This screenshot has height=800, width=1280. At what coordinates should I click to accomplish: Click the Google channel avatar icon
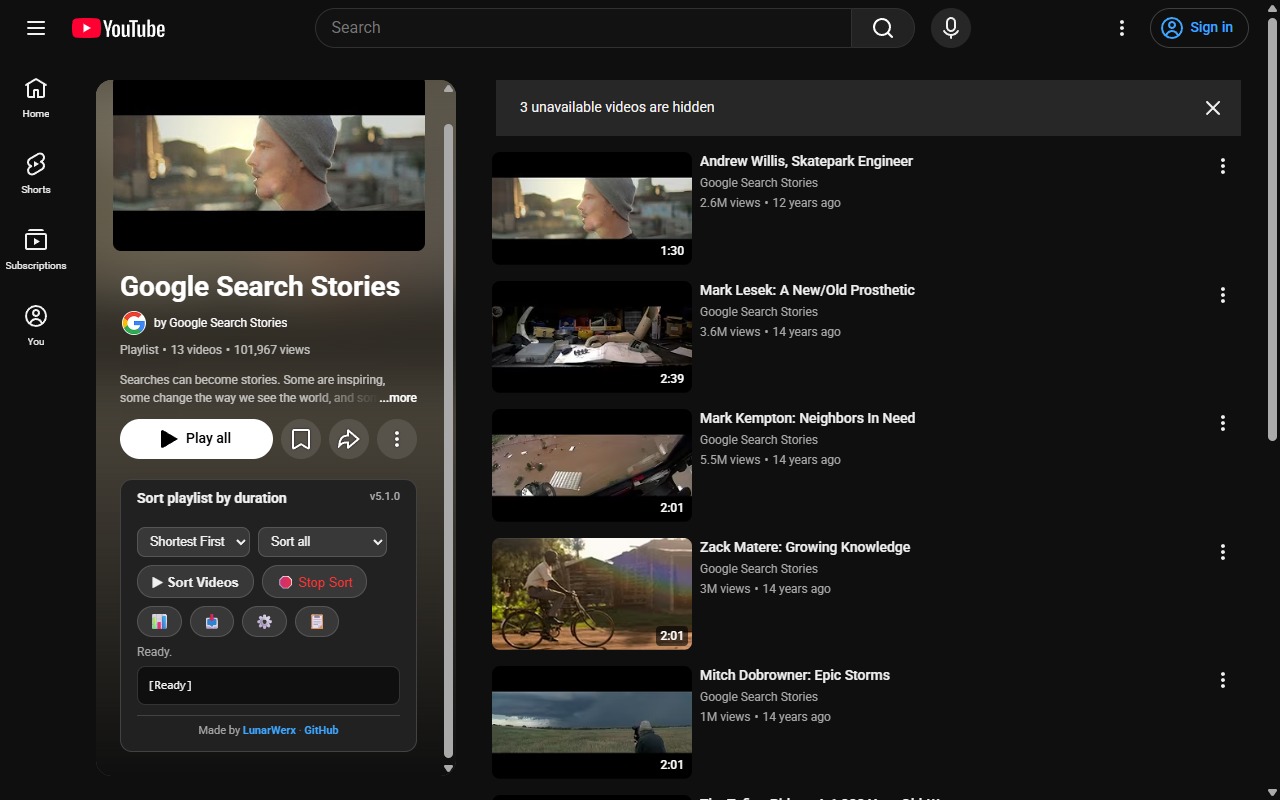pos(133,323)
